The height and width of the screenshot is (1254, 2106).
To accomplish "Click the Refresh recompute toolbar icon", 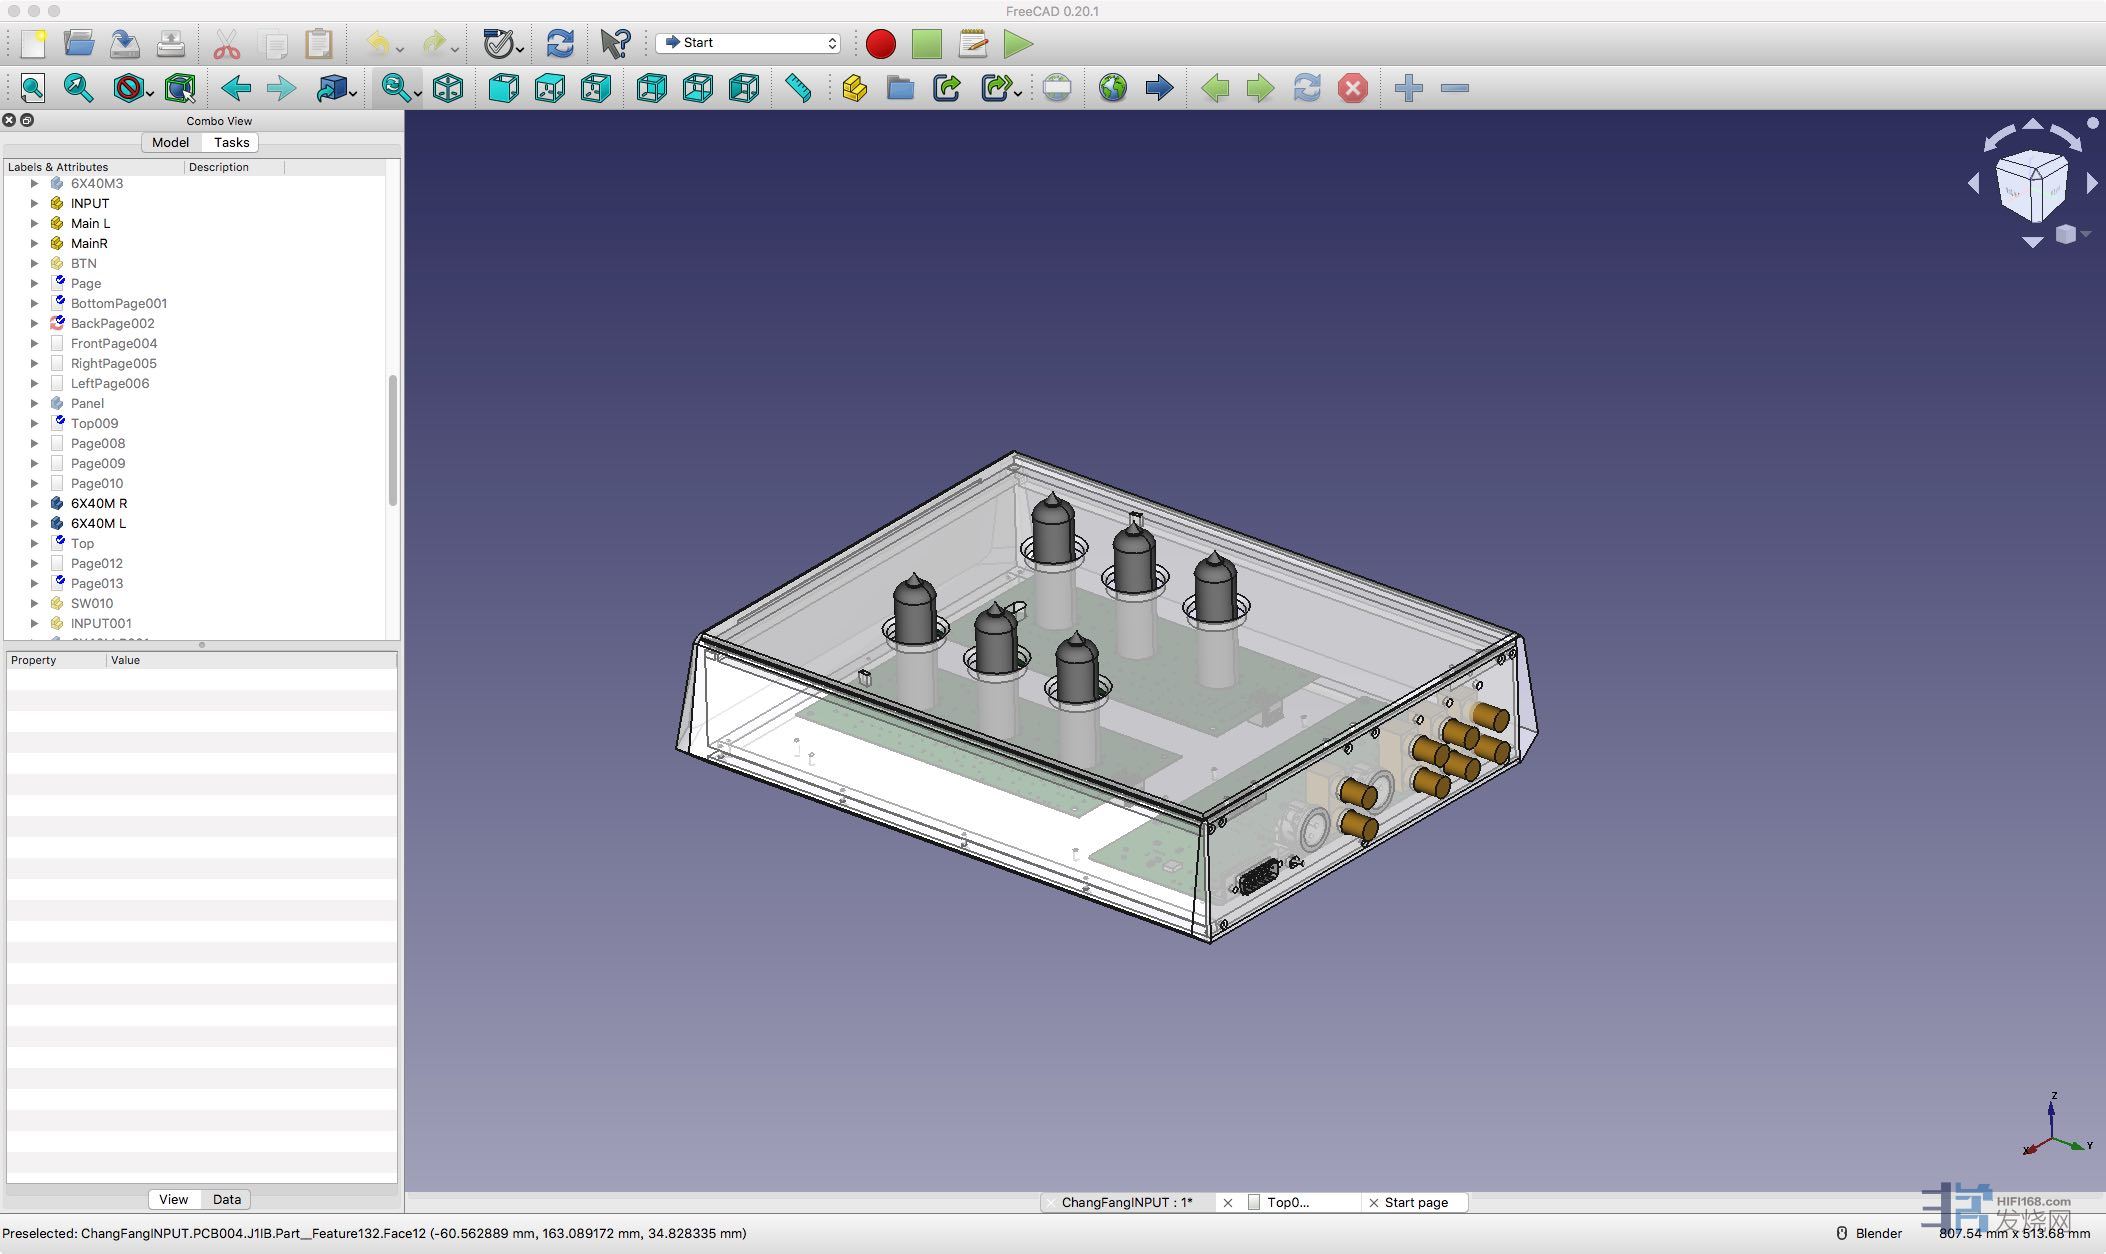I will [x=560, y=44].
